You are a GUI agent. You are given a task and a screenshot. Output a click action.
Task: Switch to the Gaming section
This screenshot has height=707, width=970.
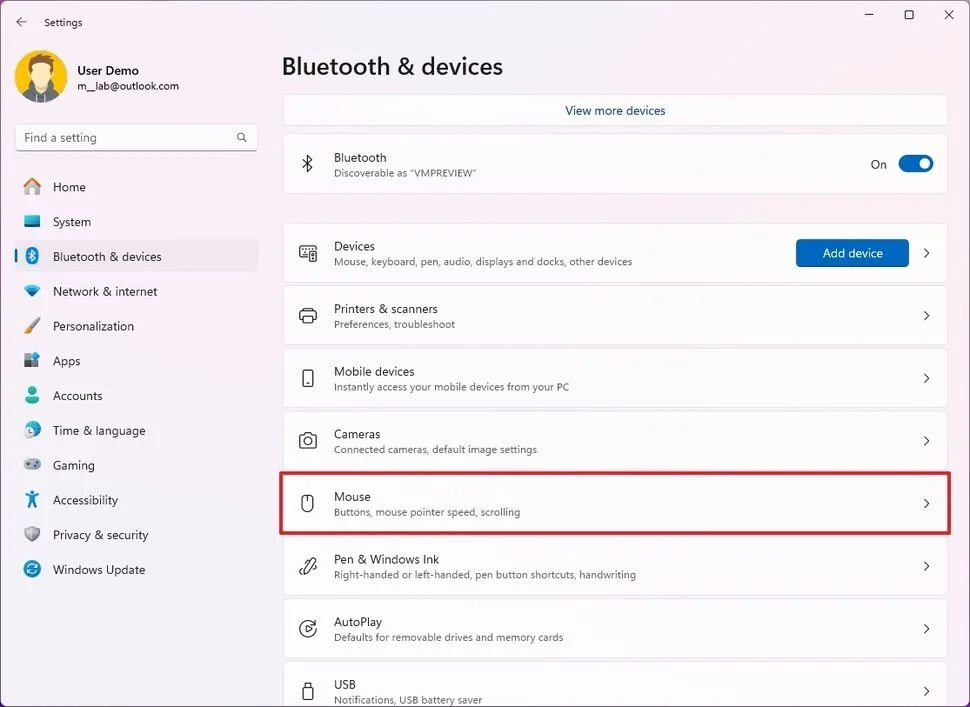pyautogui.click(x=72, y=465)
